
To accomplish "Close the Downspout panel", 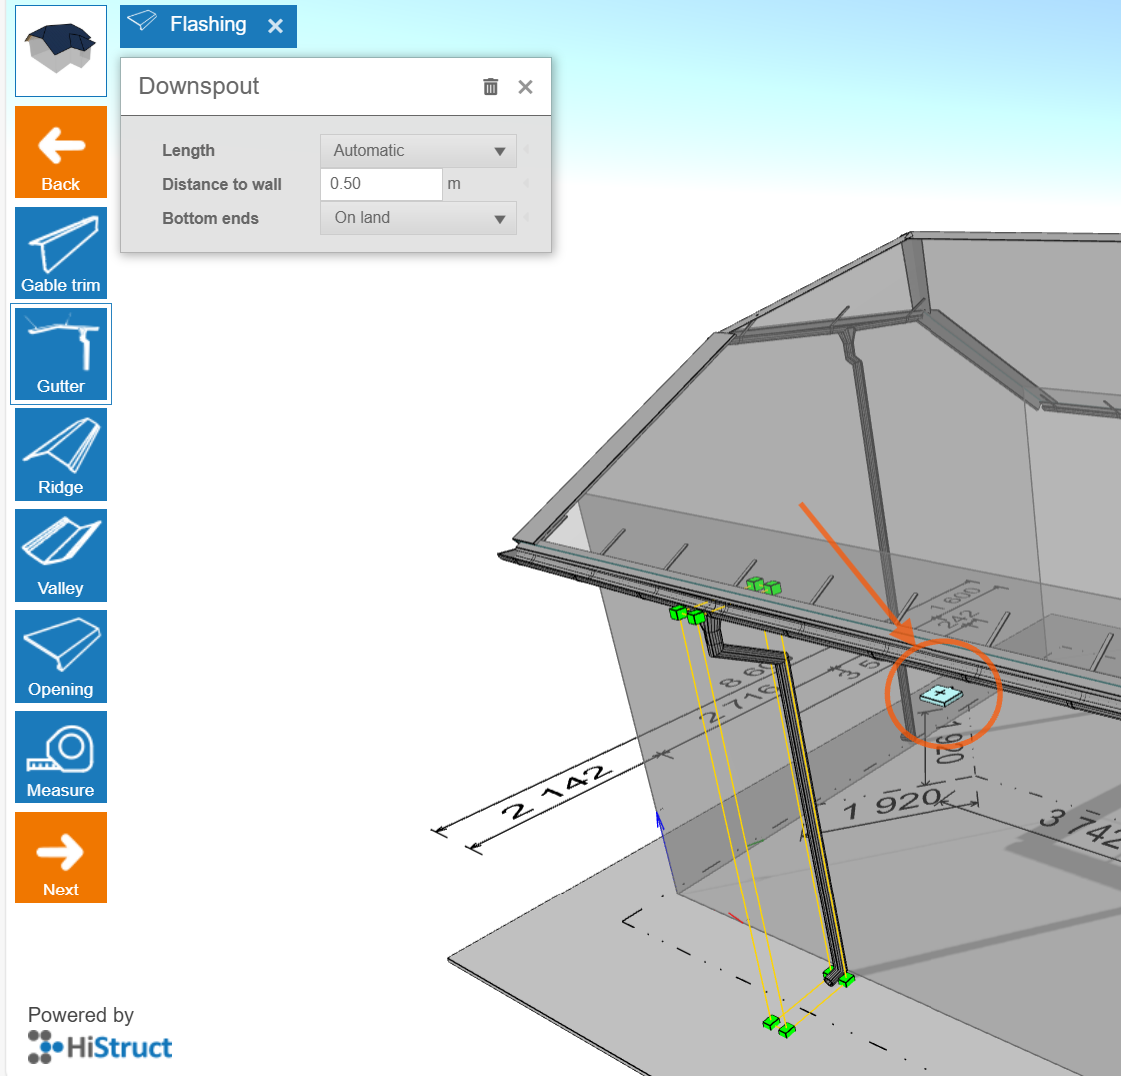I will coord(525,87).
